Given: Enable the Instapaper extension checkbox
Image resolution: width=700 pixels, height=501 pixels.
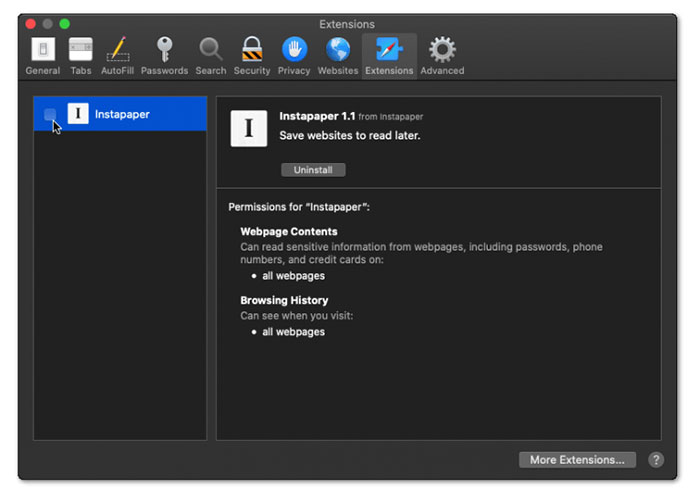Looking at the screenshot, I should pyautogui.click(x=50, y=115).
